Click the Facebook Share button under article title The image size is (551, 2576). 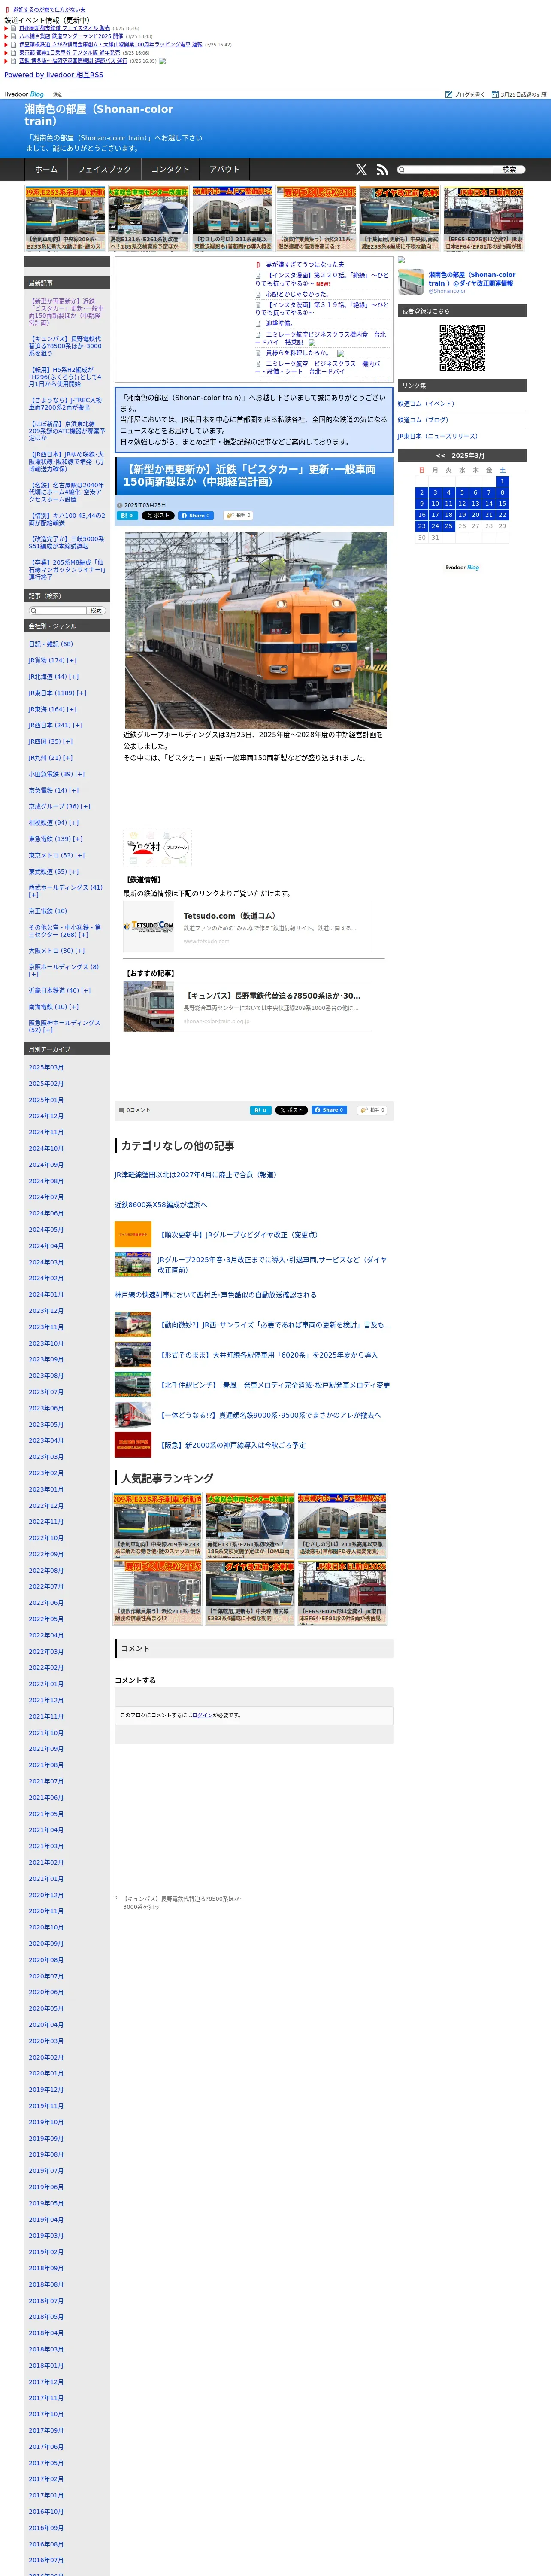point(196,516)
